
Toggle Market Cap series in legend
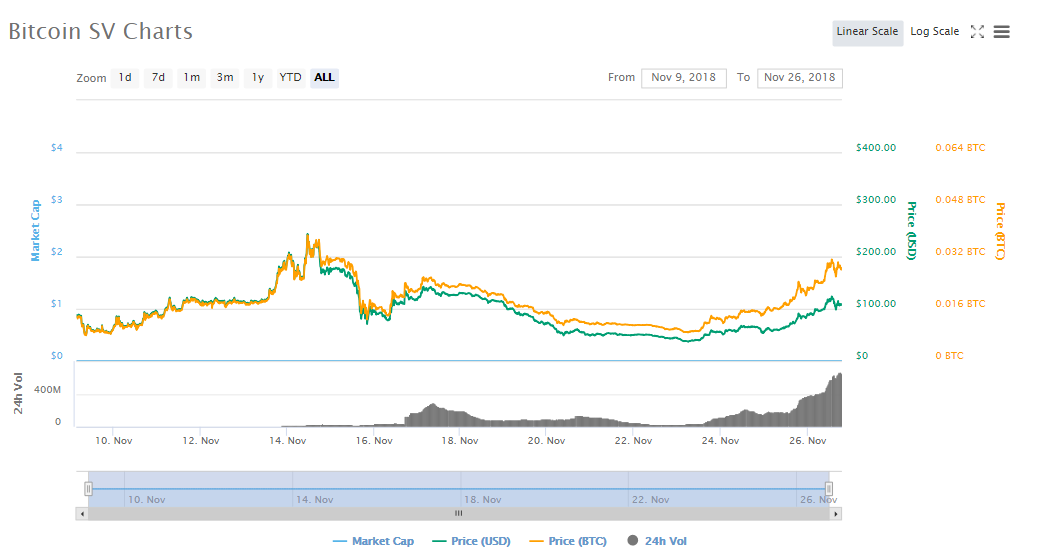click(374, 541)
